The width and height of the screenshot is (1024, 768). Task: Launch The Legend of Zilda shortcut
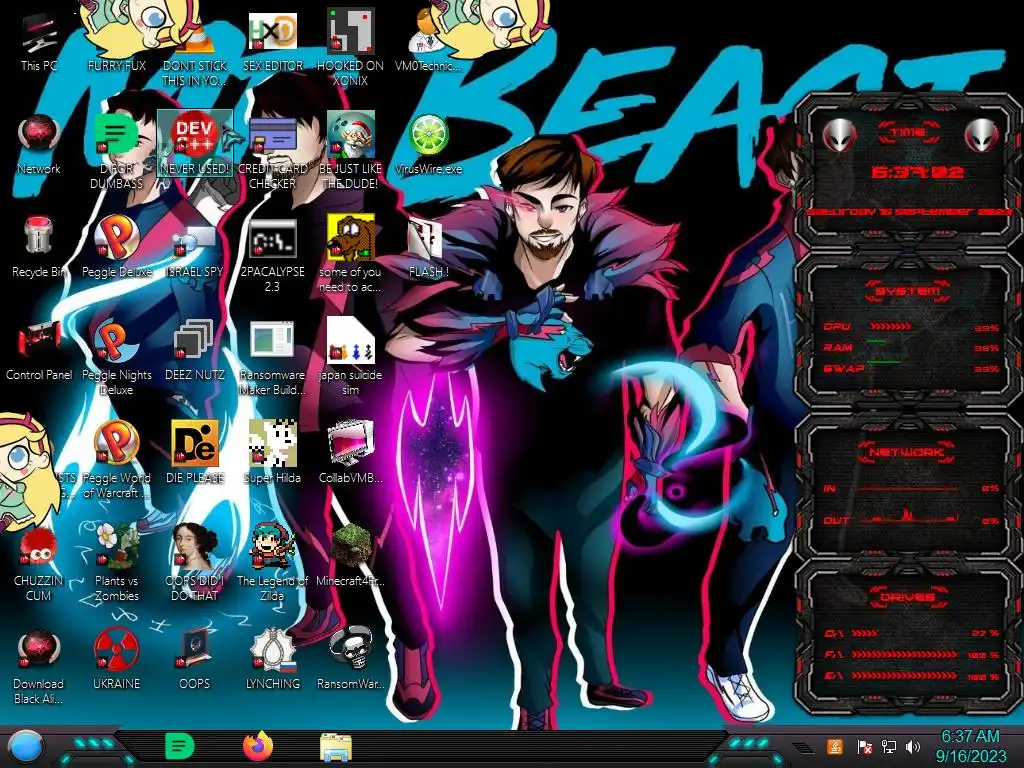point(273,564)
